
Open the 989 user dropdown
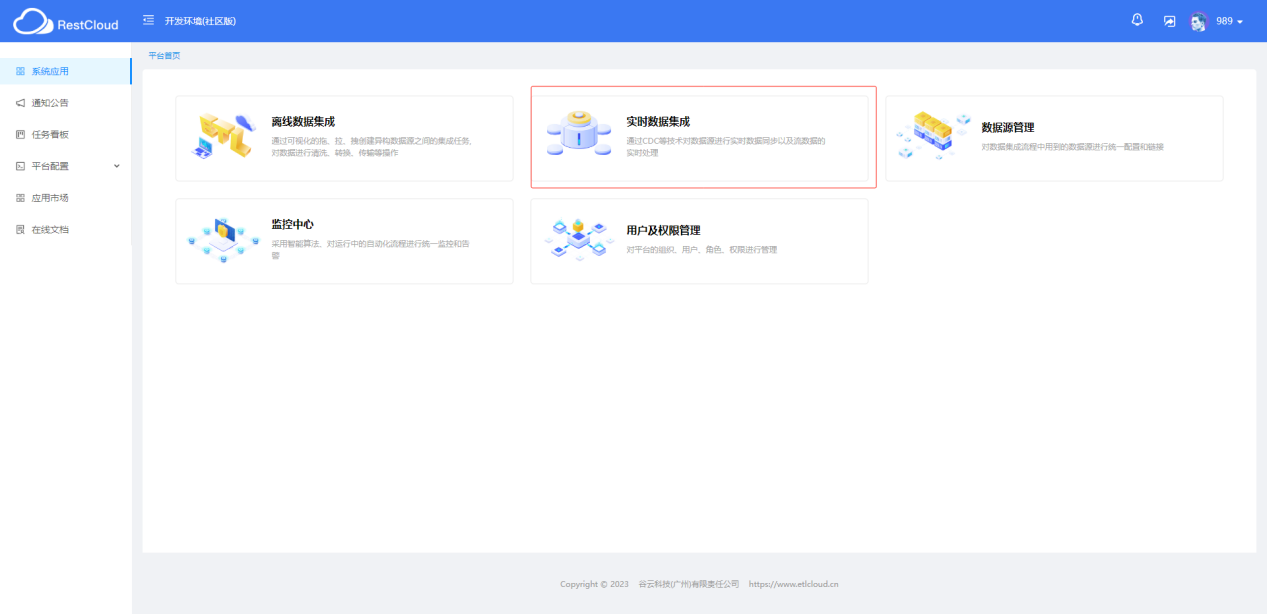pyautogui.click(x=1229, y=21)
